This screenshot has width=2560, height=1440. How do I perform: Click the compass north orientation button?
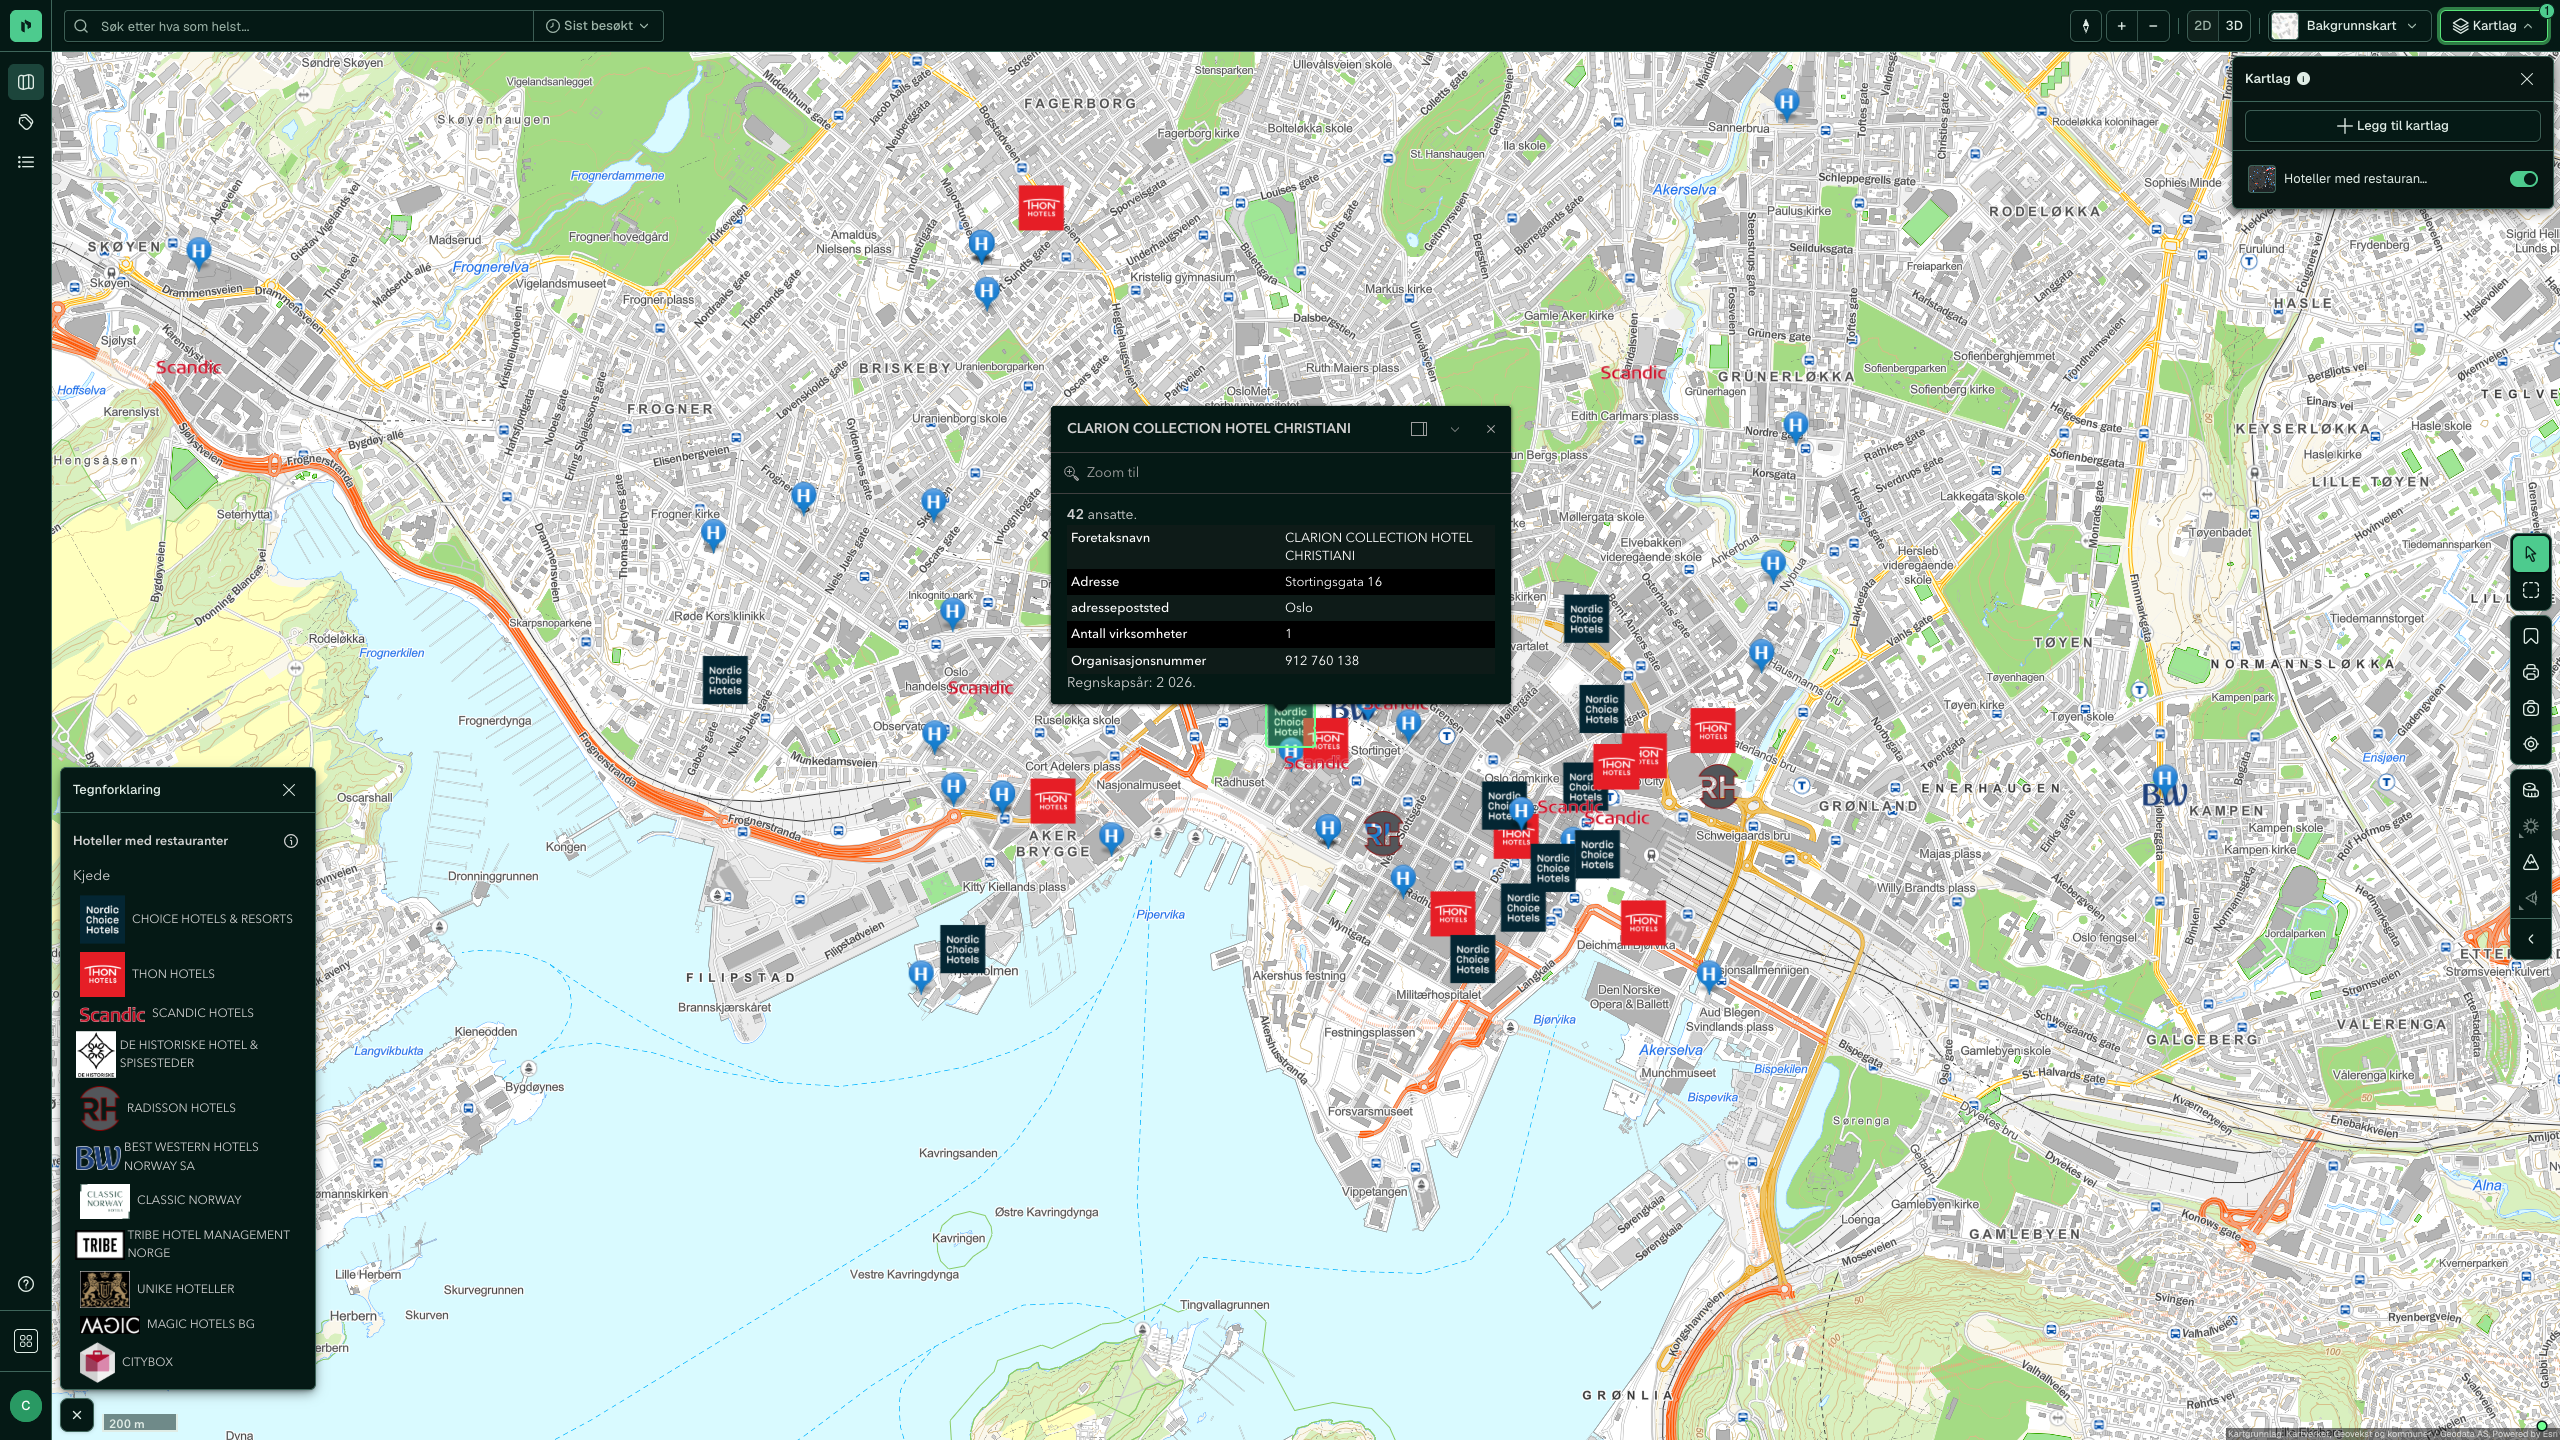pyautogui.click(x=2086, y=26)
